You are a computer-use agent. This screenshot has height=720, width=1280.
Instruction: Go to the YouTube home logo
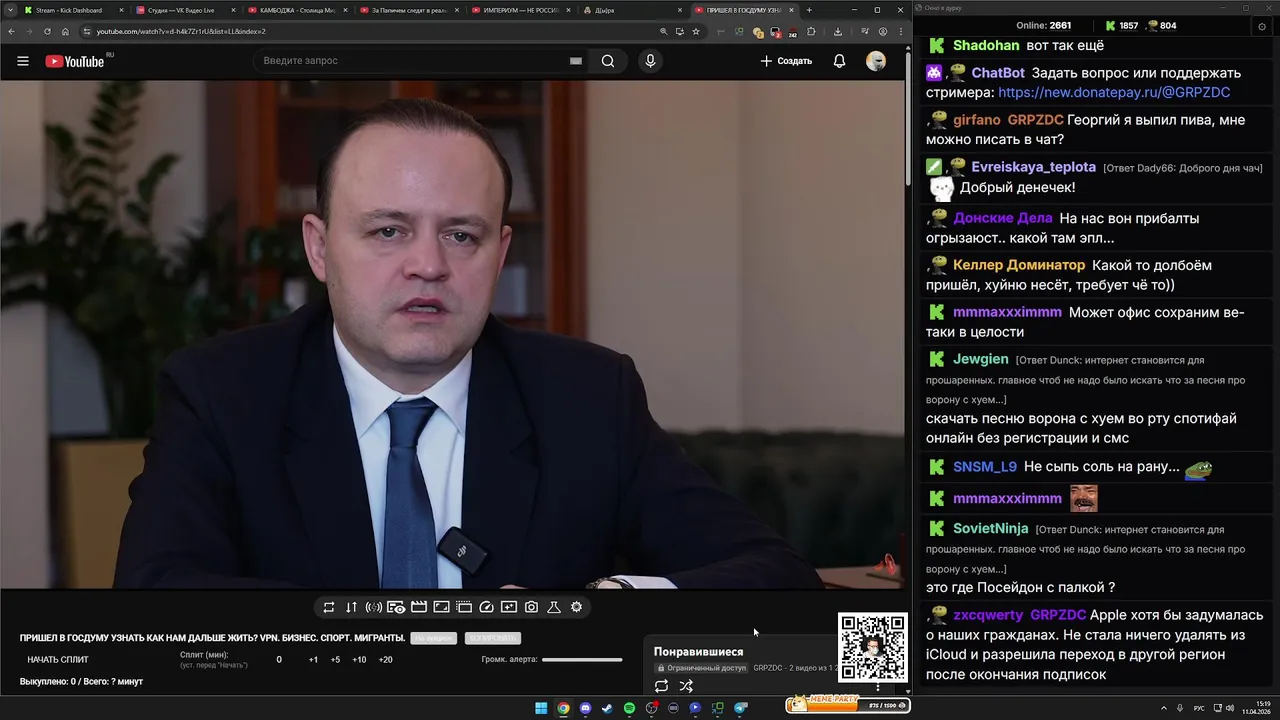[75, 61]
